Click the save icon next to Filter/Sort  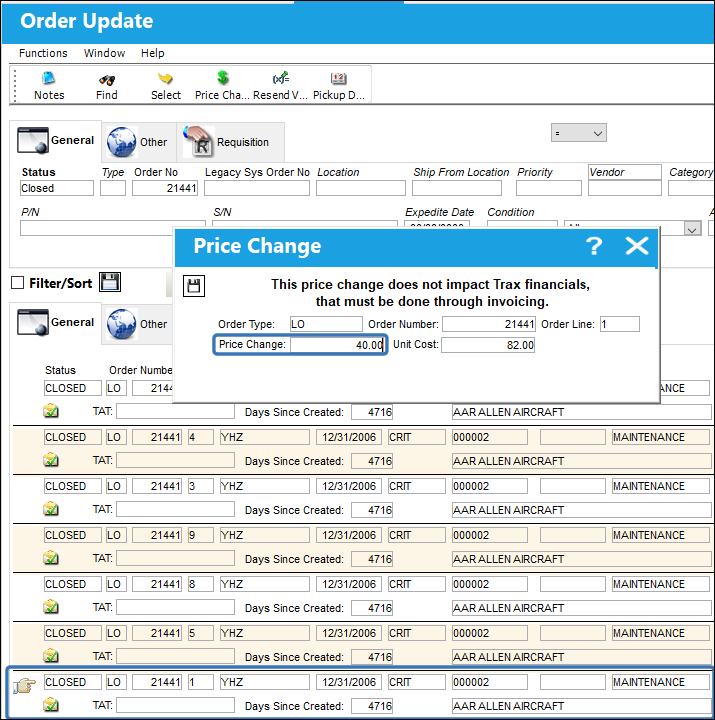pyautogui.click(x=110, y=282)
